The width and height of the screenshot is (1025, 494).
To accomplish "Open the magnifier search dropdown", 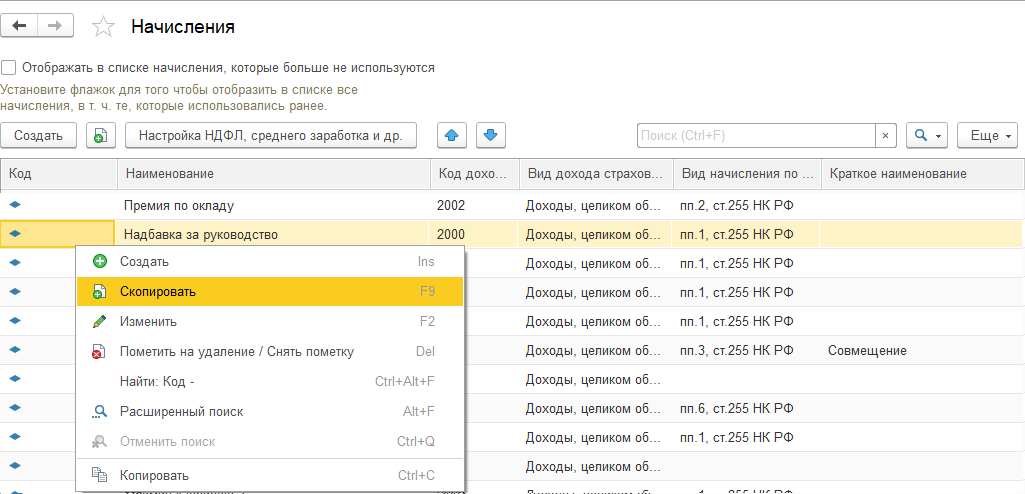I will (x=926, y=135).
